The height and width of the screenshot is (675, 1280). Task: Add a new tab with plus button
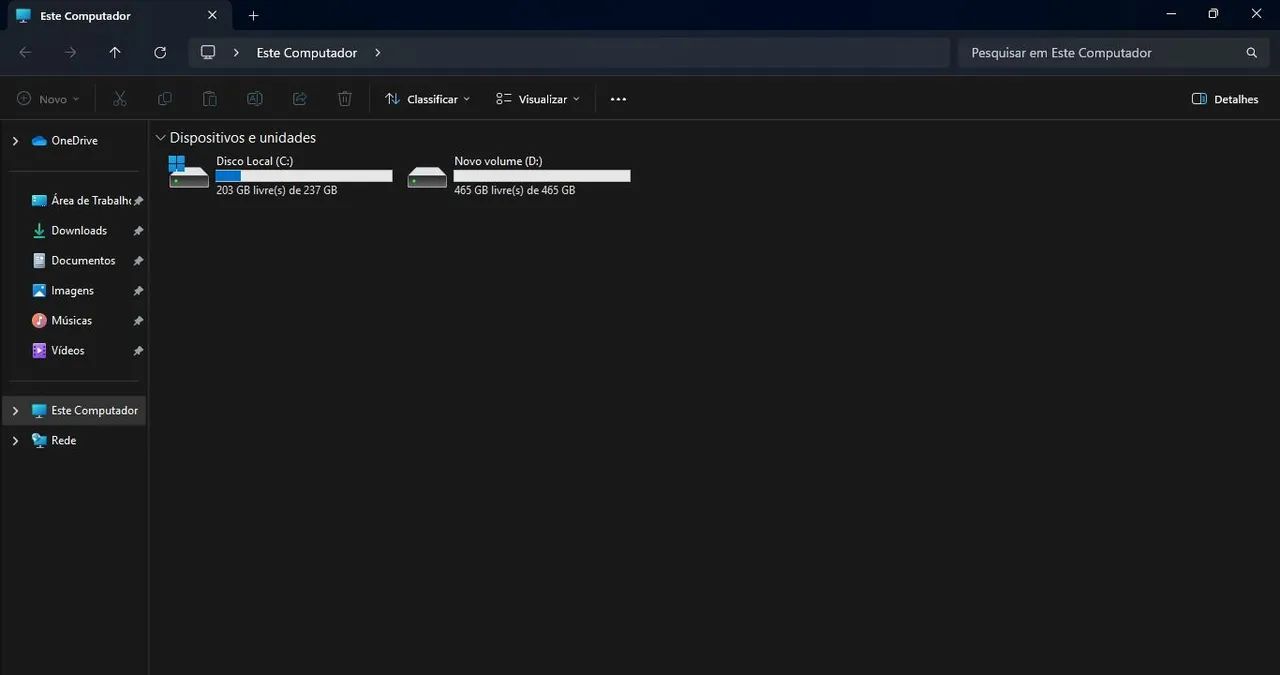pos(253,16)
